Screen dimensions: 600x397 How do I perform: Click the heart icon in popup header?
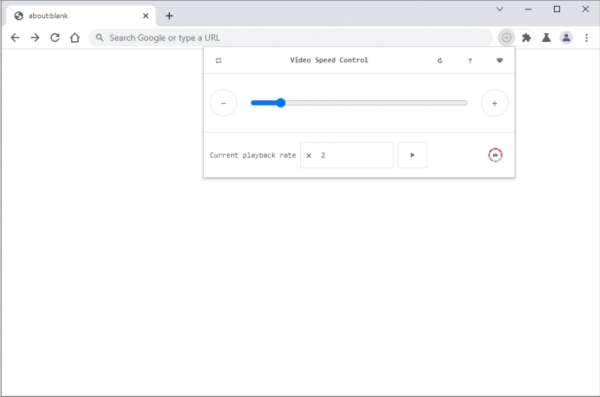(499, 60)
